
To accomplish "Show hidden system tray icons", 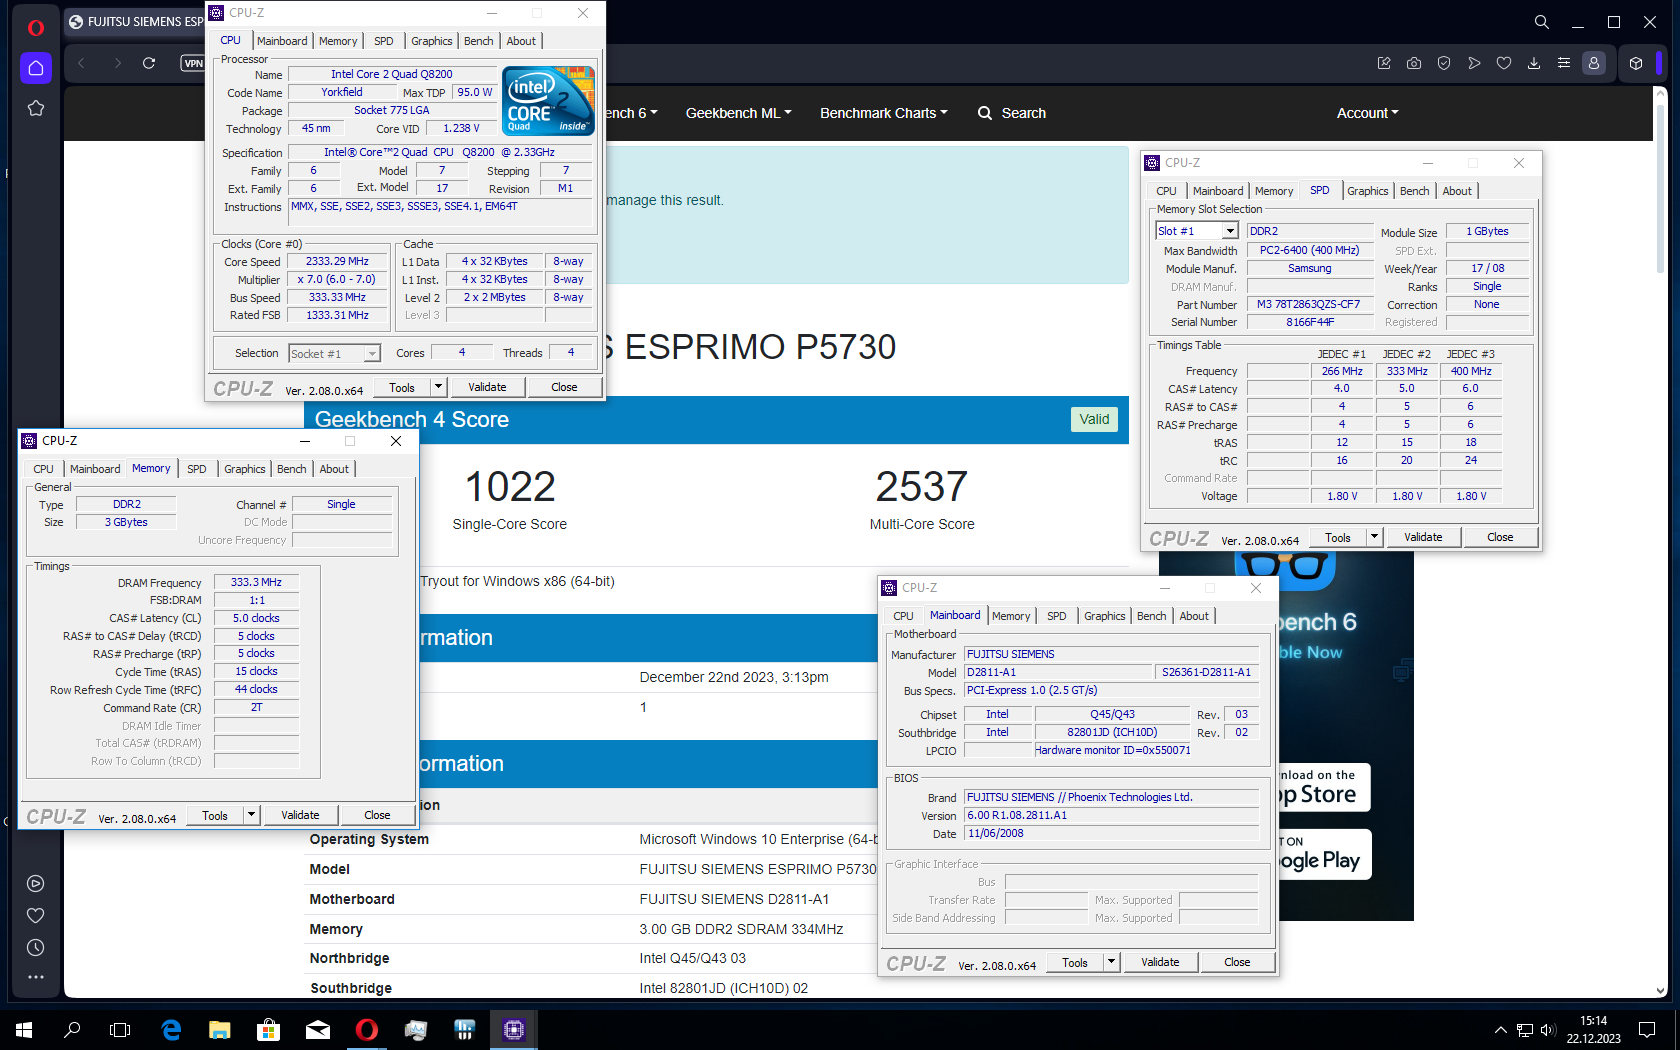I will pyautogui.click(x=1500, y=1030).
